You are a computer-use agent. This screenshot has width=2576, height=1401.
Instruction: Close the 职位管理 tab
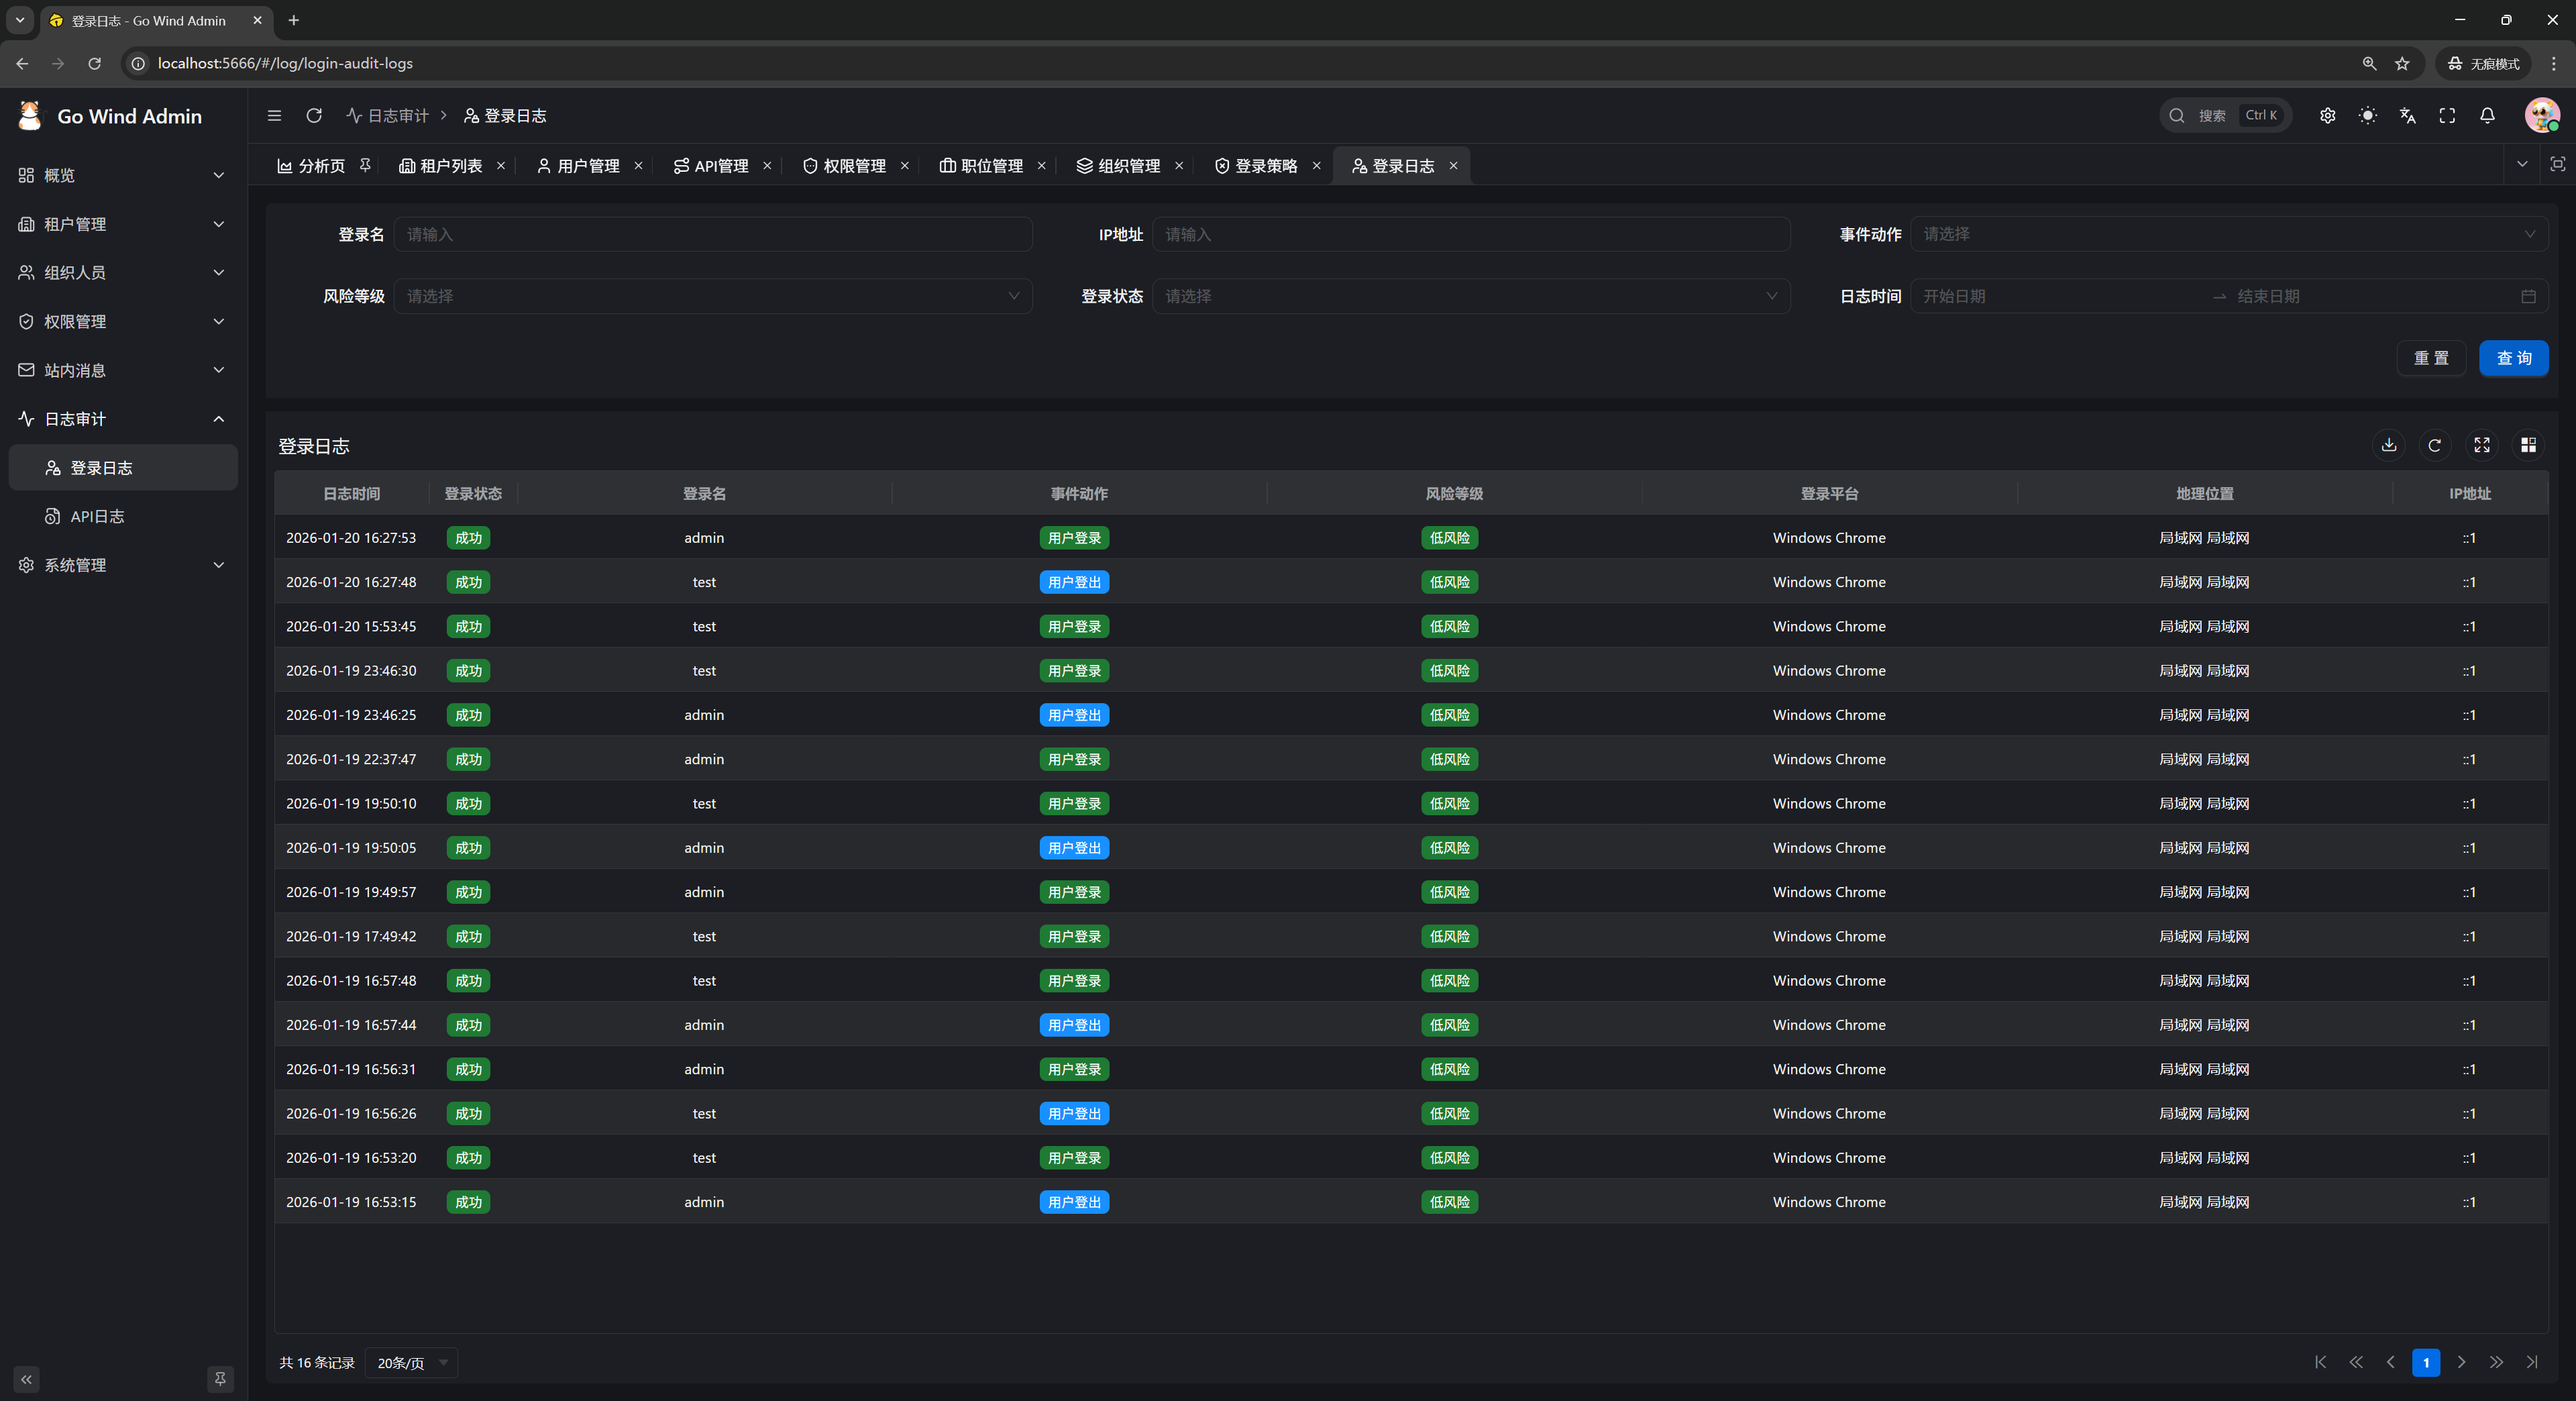1041,166
